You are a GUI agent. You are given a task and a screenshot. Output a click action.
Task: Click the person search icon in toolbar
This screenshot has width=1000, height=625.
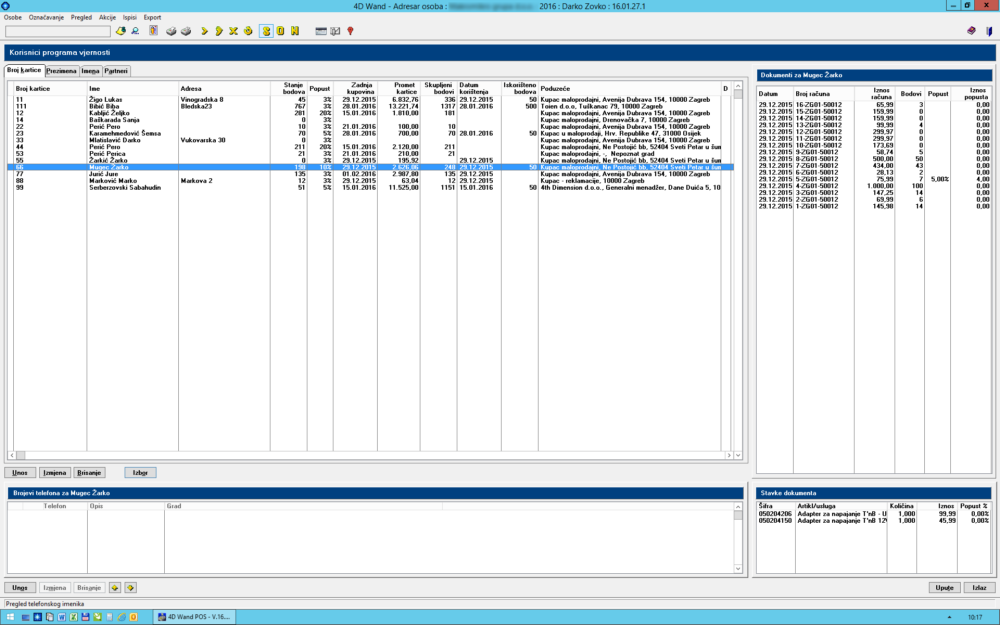[x=135, y=31]
